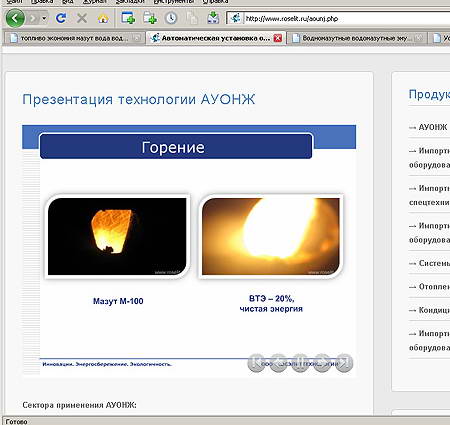Close the 'топливо экономия мазут' tab
Screen dimensions: 450x425
coord(136,38)
